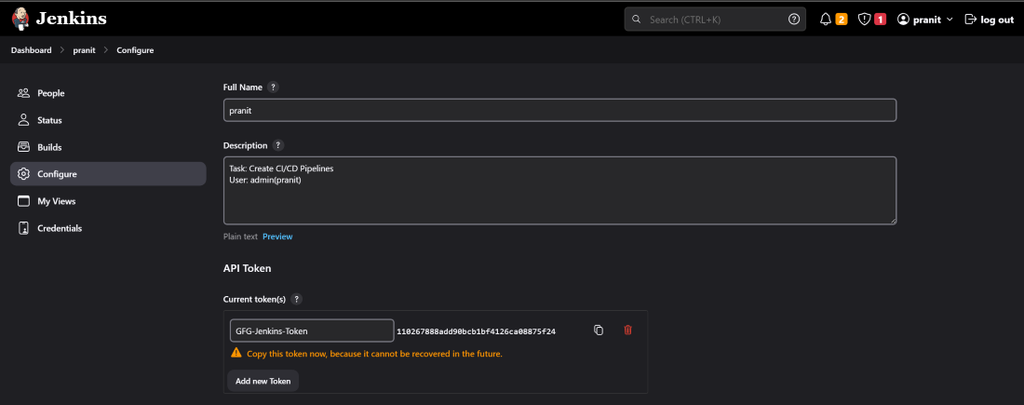Open pranit user profile link in header

927,20
